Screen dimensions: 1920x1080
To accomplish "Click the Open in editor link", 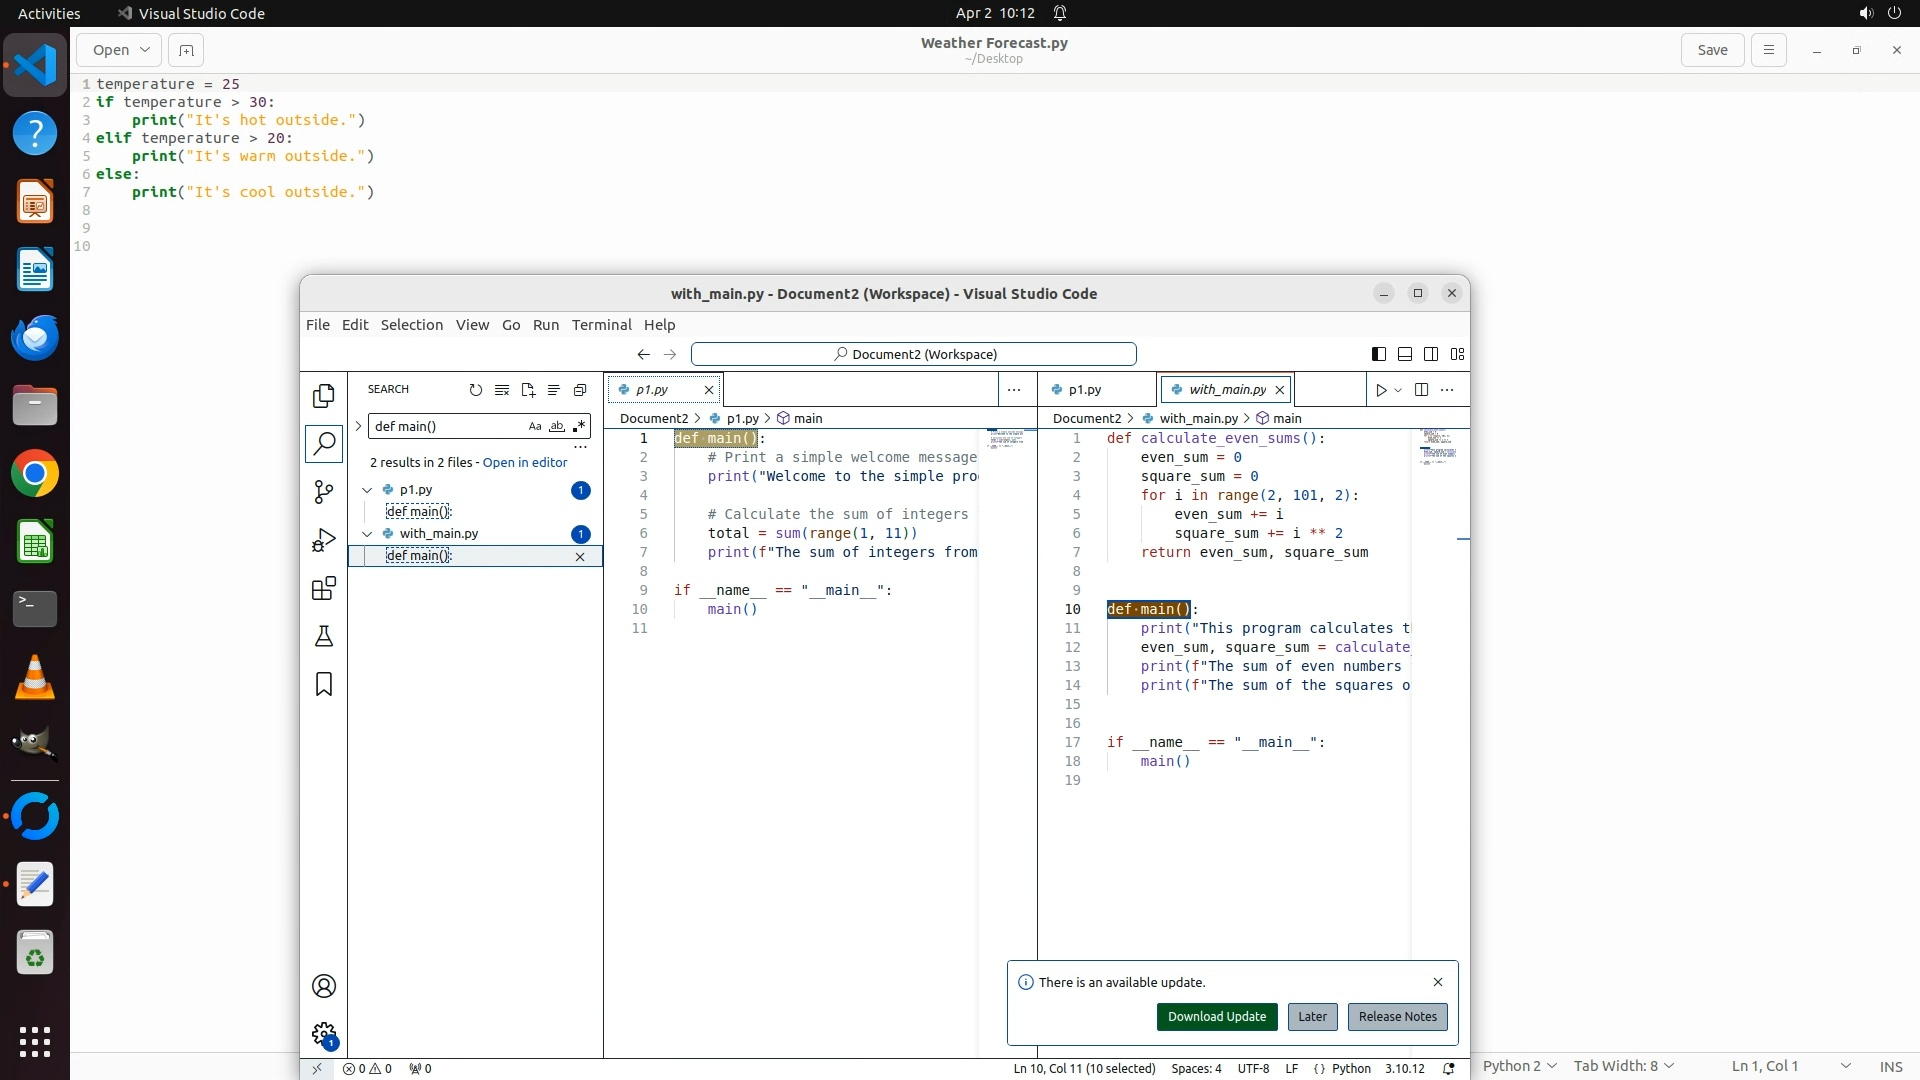I will [524, 463].
